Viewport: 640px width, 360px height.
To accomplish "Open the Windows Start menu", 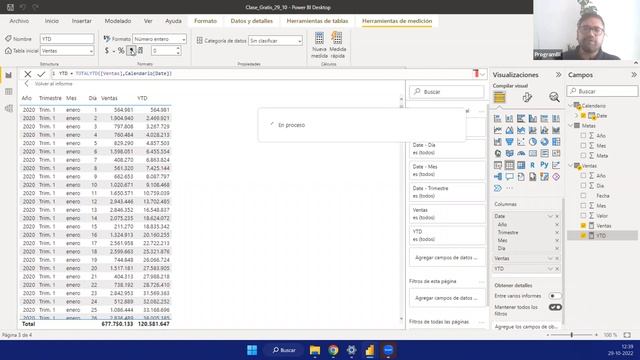I will point(252,350).
